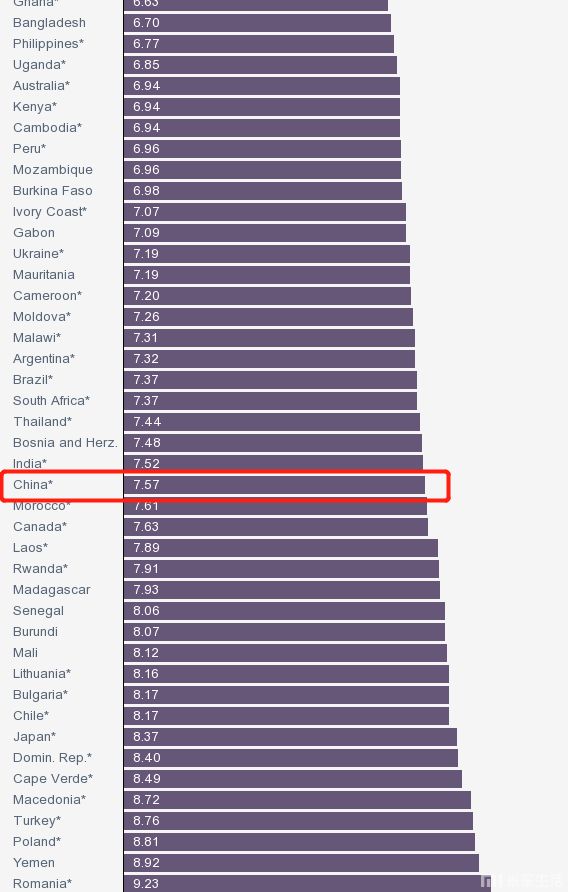Click the Australia country label
Image resolution: width=568 pixels, height=892 pixels.
pyautogui.click(x=42, y=86)
